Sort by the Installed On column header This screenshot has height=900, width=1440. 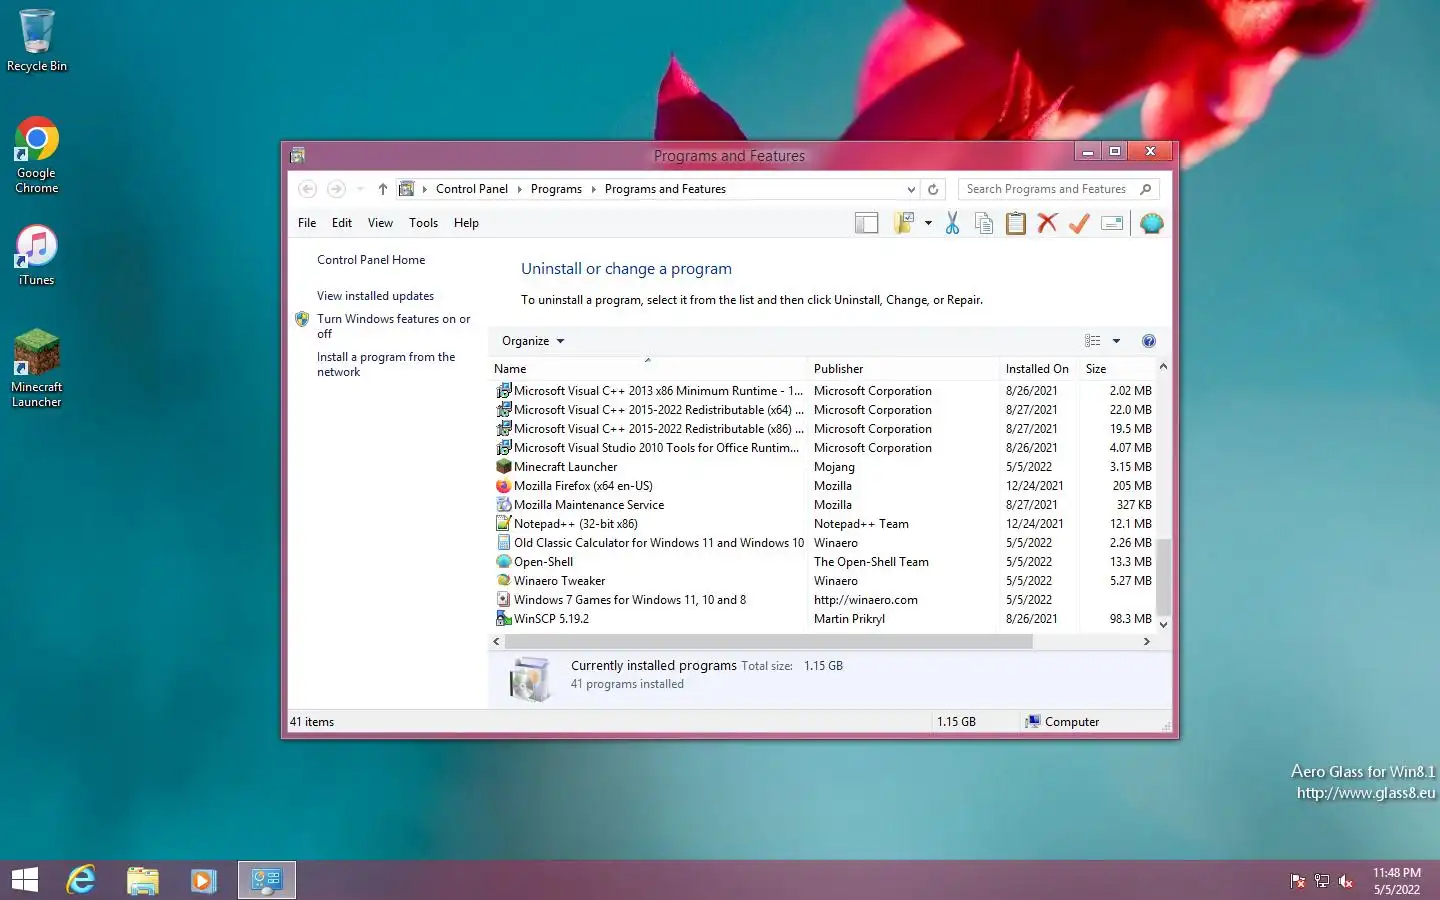(x=1038, y=369)
